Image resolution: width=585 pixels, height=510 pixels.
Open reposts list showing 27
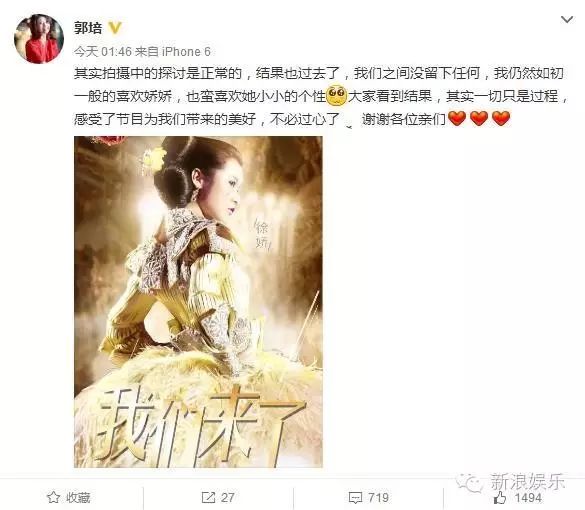point(218,497)
